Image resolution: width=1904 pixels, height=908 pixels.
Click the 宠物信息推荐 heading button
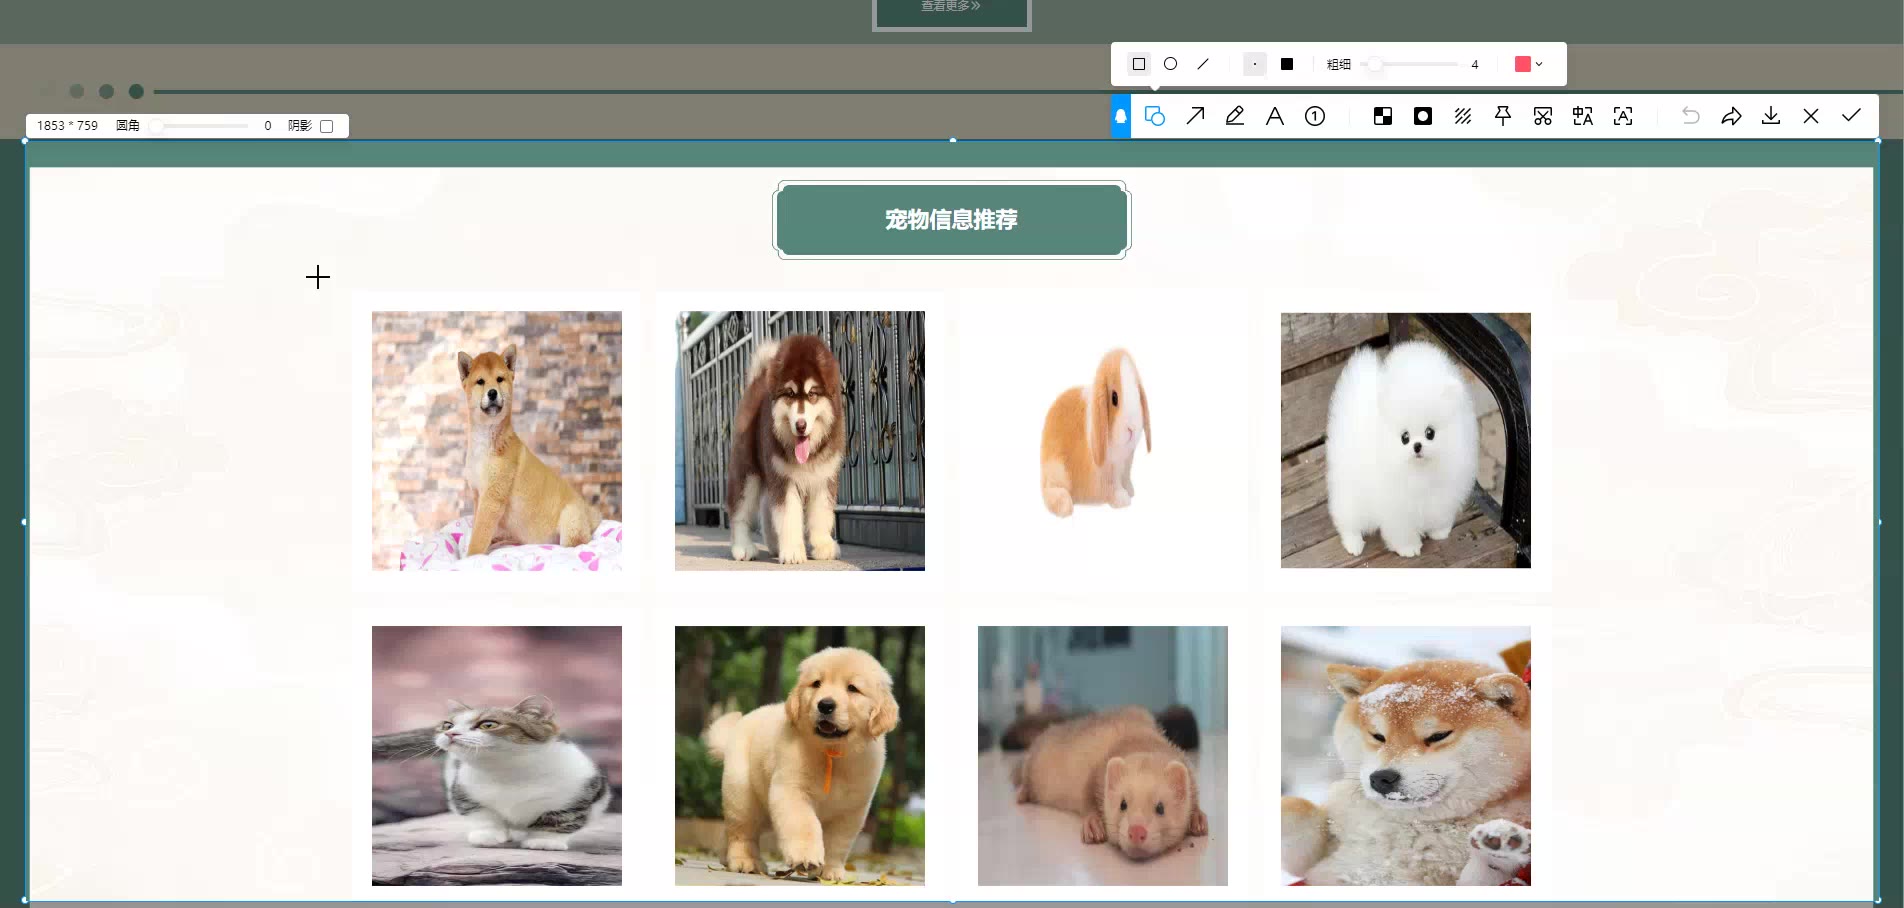(951, 220)
